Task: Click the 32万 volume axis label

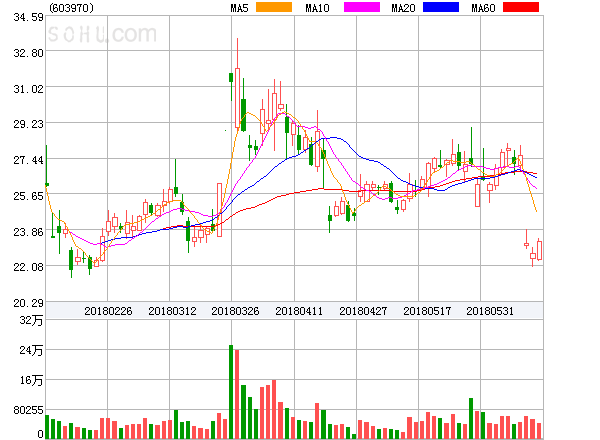Action: (x=31, y=320)
